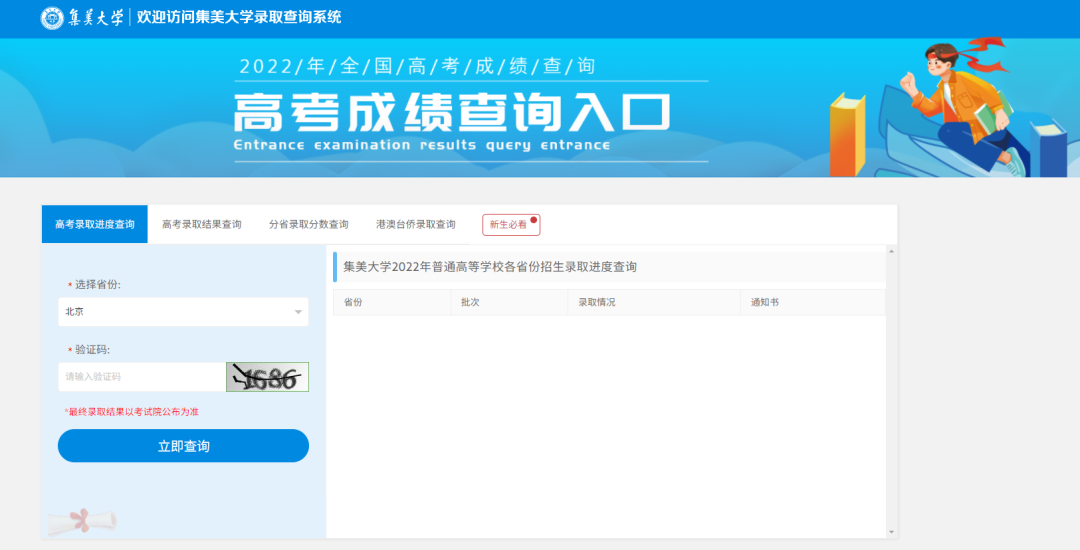Switch to 高考录取结果查询 tab
The height and width of the screenshot is (550, 1080).
(x=202, y=224)
